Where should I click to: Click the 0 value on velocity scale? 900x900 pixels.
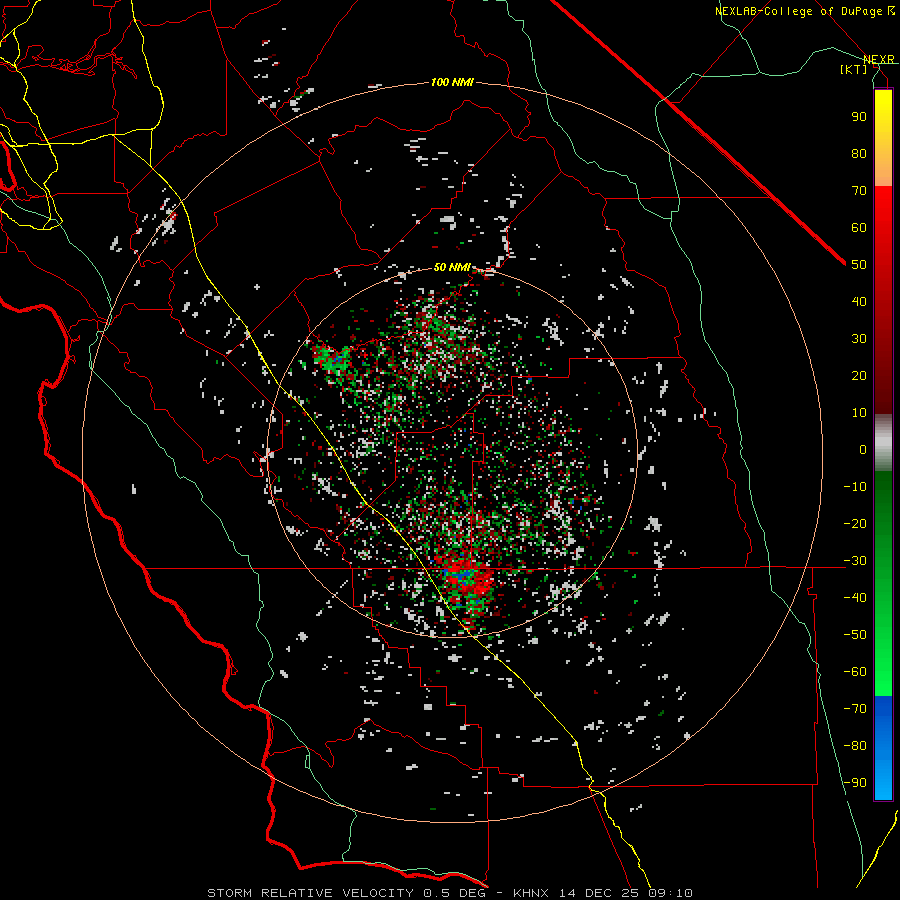click(x=863, y=449)
